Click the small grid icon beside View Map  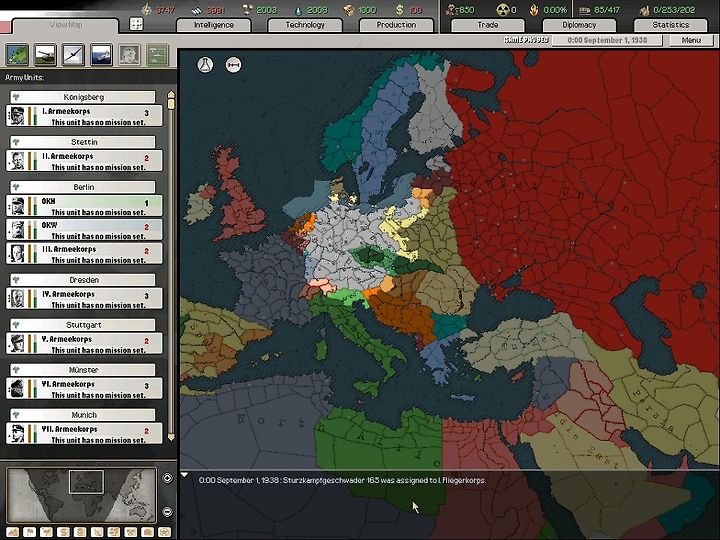(136, 24)
